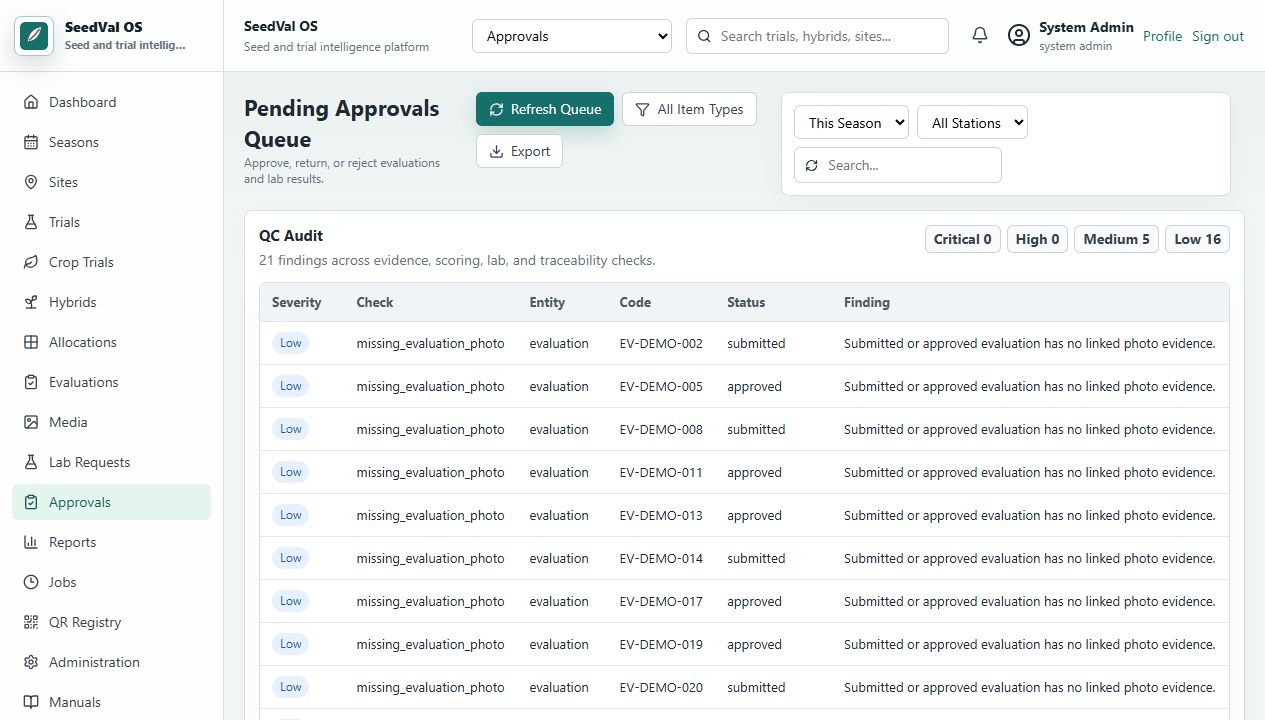Click the Evaluations clipboard icon
The image size is (1265, 720).
pyautogui.click(x=31, y=382)
